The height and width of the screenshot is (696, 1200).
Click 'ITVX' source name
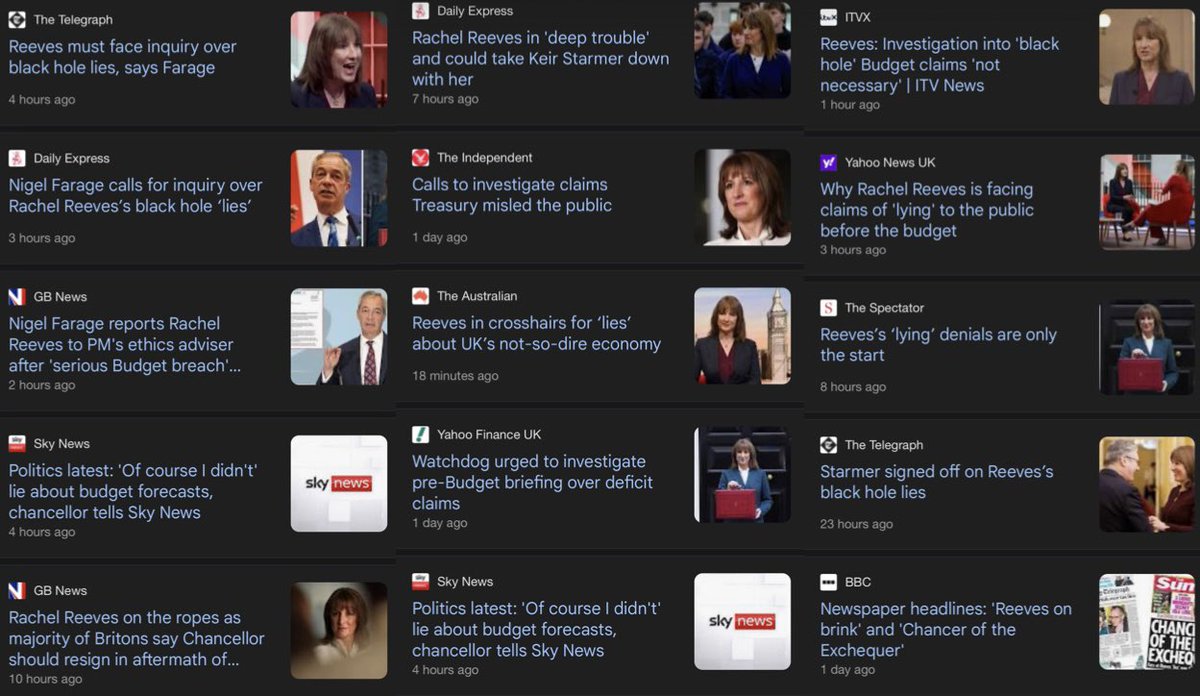coord(858,17)
